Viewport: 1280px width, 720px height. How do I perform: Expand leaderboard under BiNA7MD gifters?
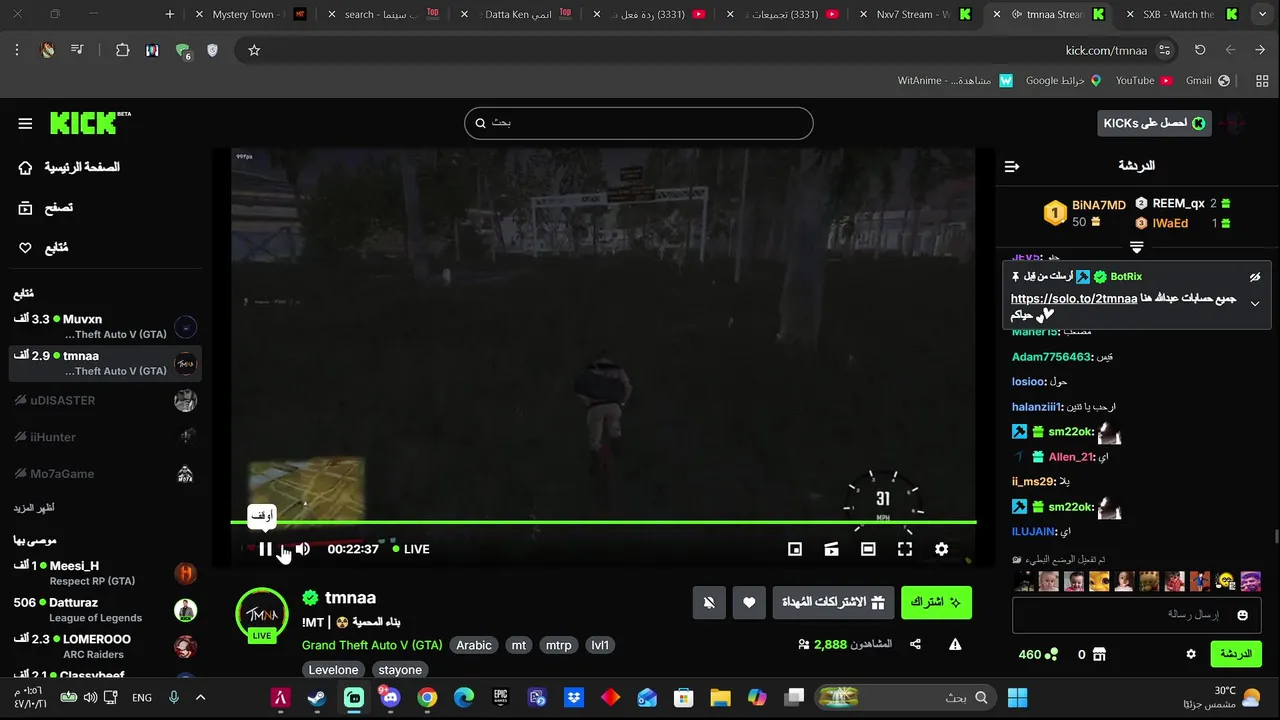[1136, 246]
